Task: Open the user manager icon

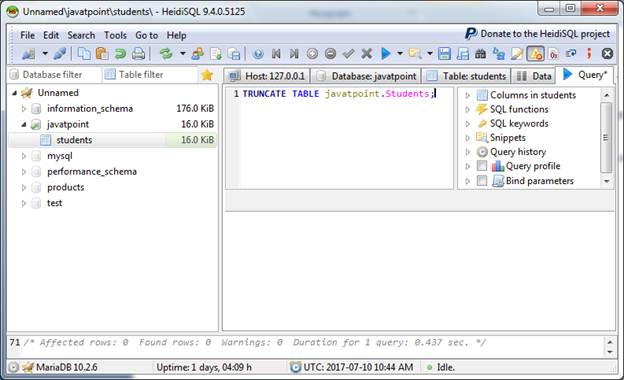Action: [197, 53]
